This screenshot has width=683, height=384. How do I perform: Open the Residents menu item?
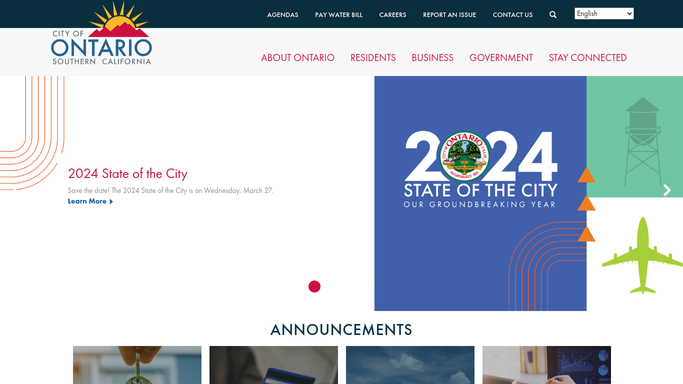pos(373,57)
